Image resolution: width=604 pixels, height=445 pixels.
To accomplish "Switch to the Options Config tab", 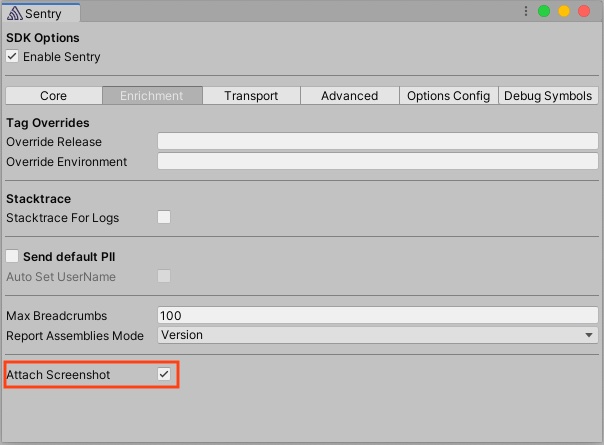I will 448,96.
